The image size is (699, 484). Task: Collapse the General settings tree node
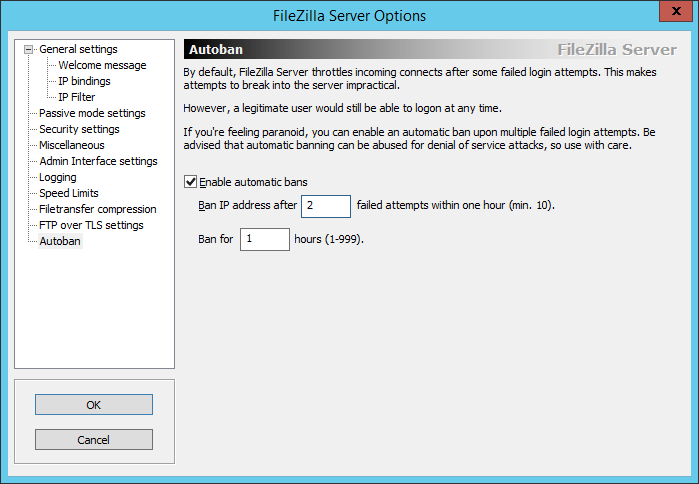tap(29, 49)
